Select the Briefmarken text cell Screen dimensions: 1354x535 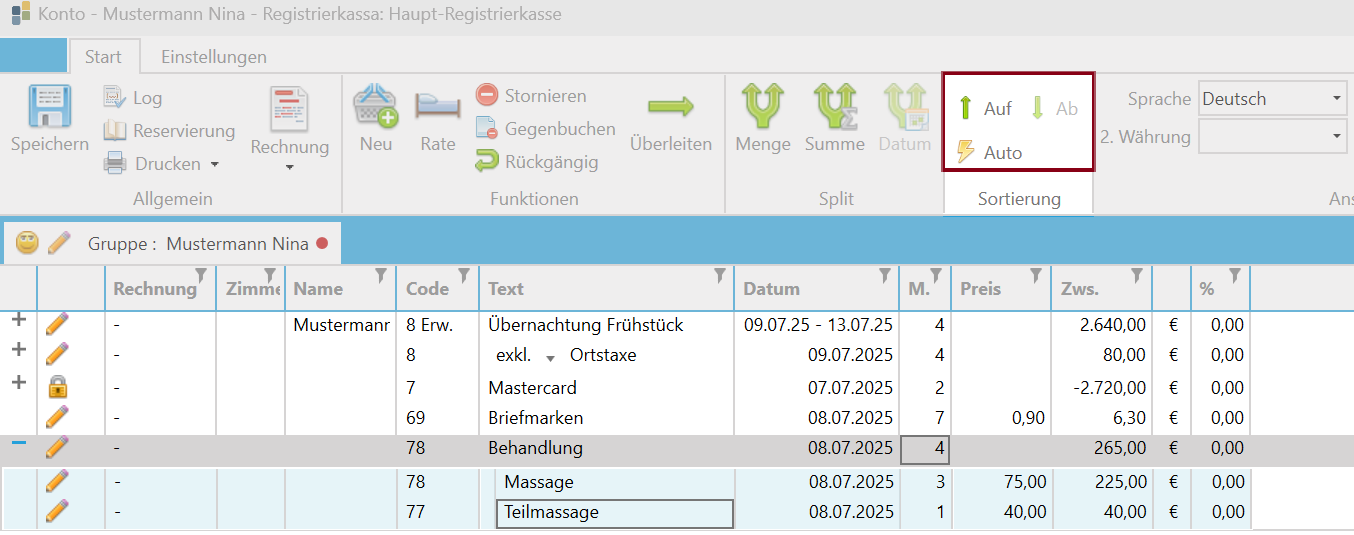[x=606, y=418]
